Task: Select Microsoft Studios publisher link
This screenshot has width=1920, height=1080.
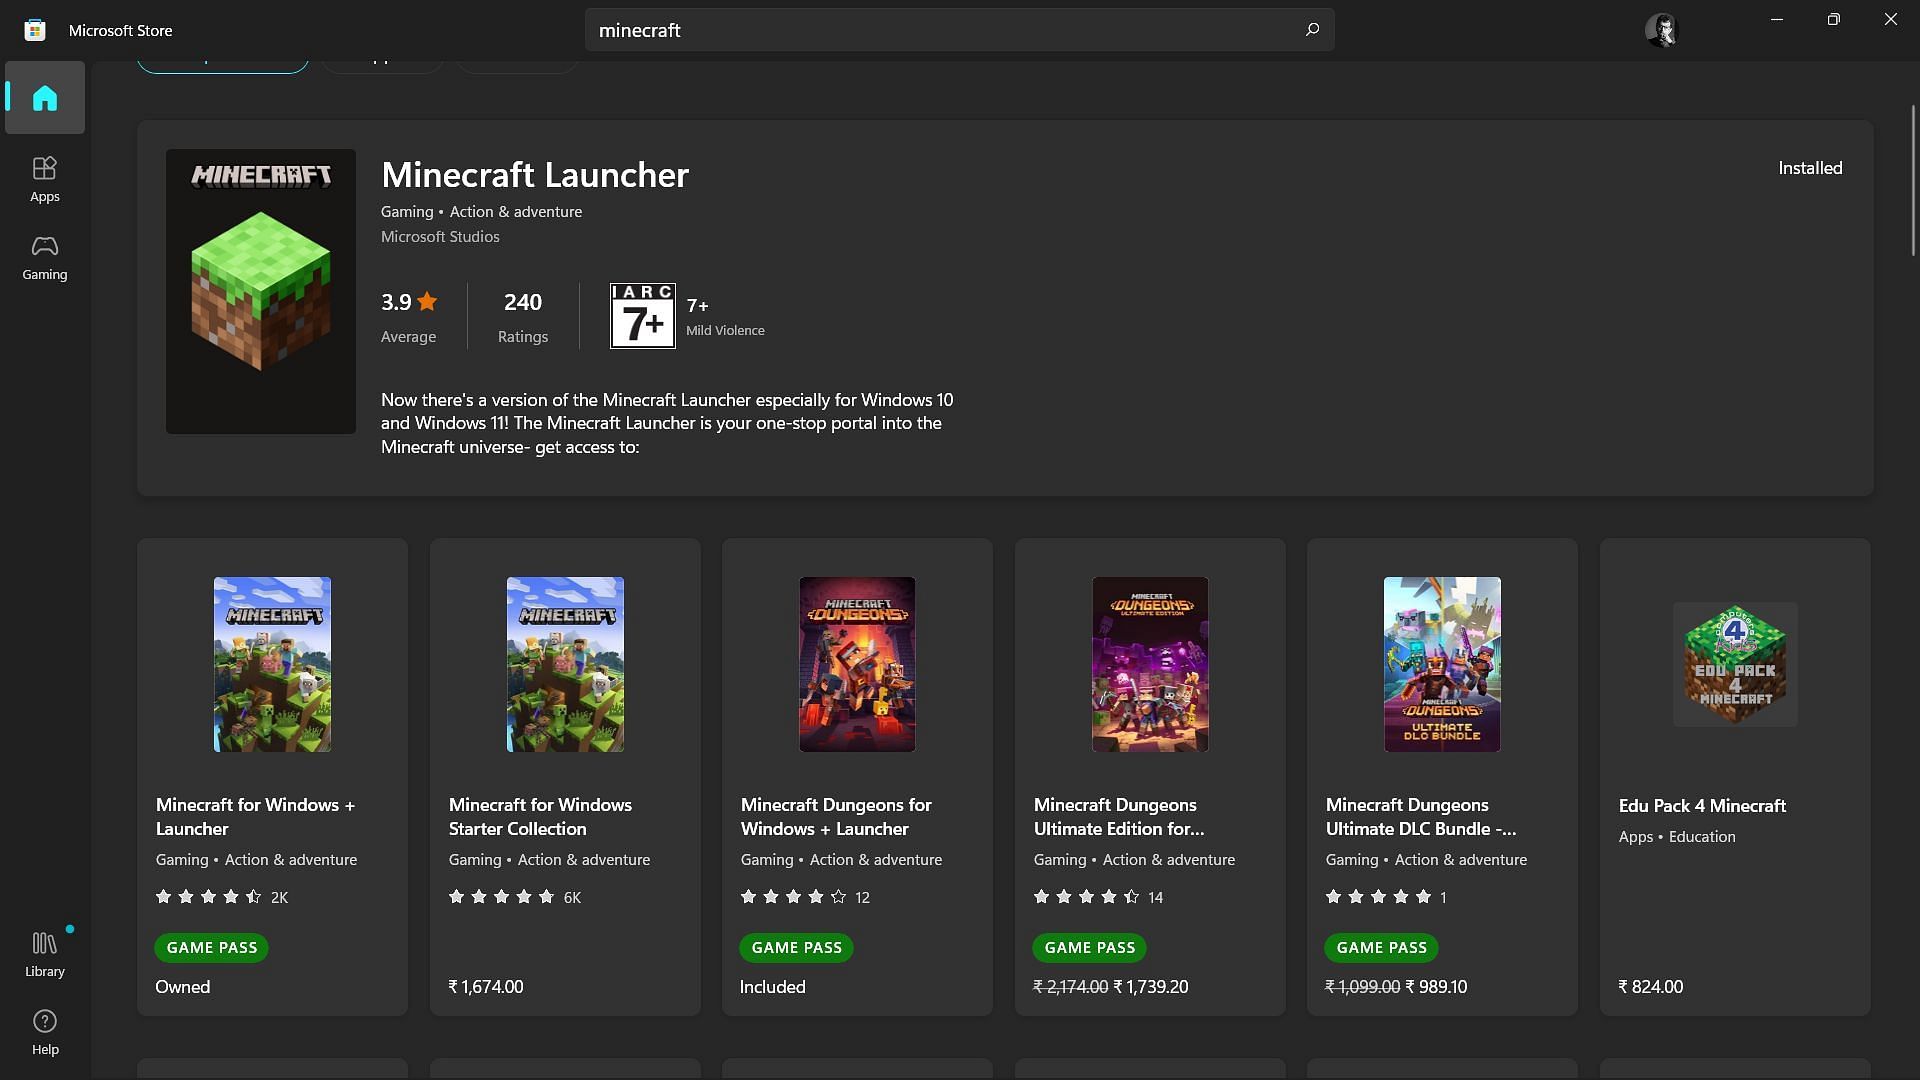Action: pyautogui.click(x=439, y=237)
